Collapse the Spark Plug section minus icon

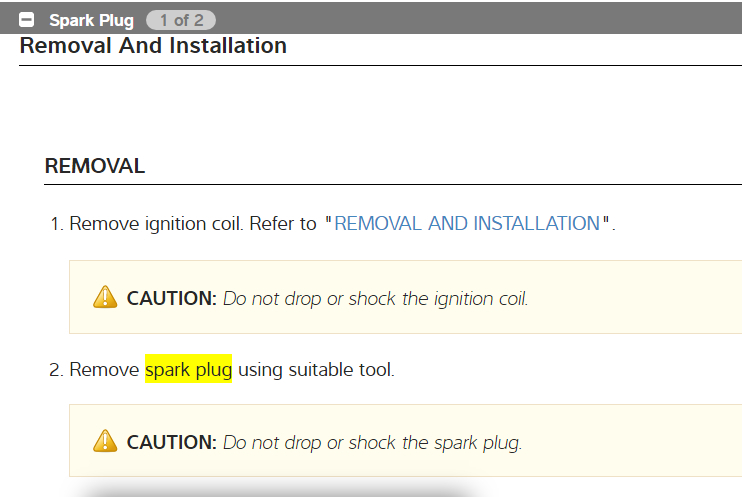tap(27, 20)
